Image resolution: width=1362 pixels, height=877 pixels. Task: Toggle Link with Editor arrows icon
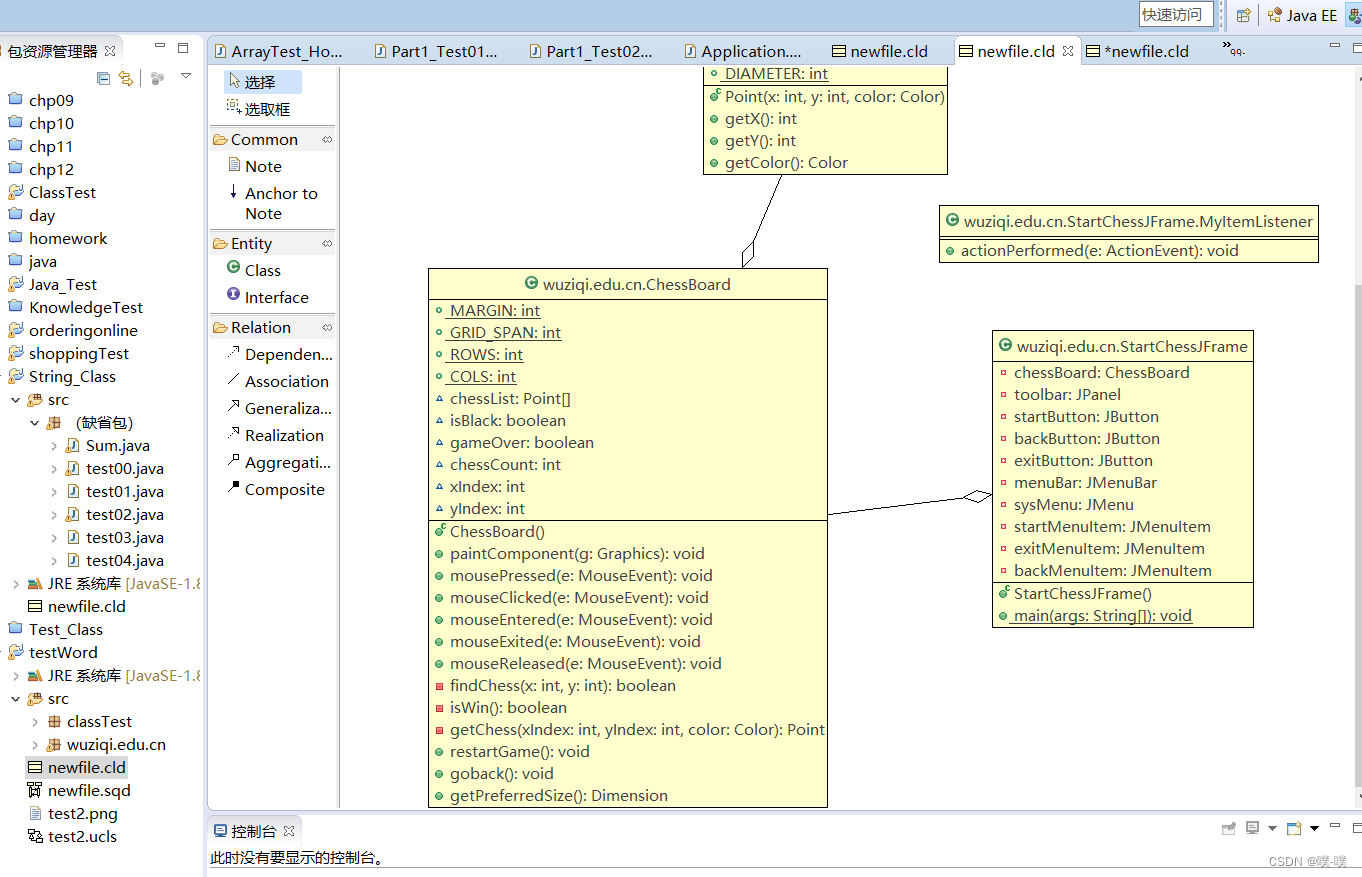(126, 78)
